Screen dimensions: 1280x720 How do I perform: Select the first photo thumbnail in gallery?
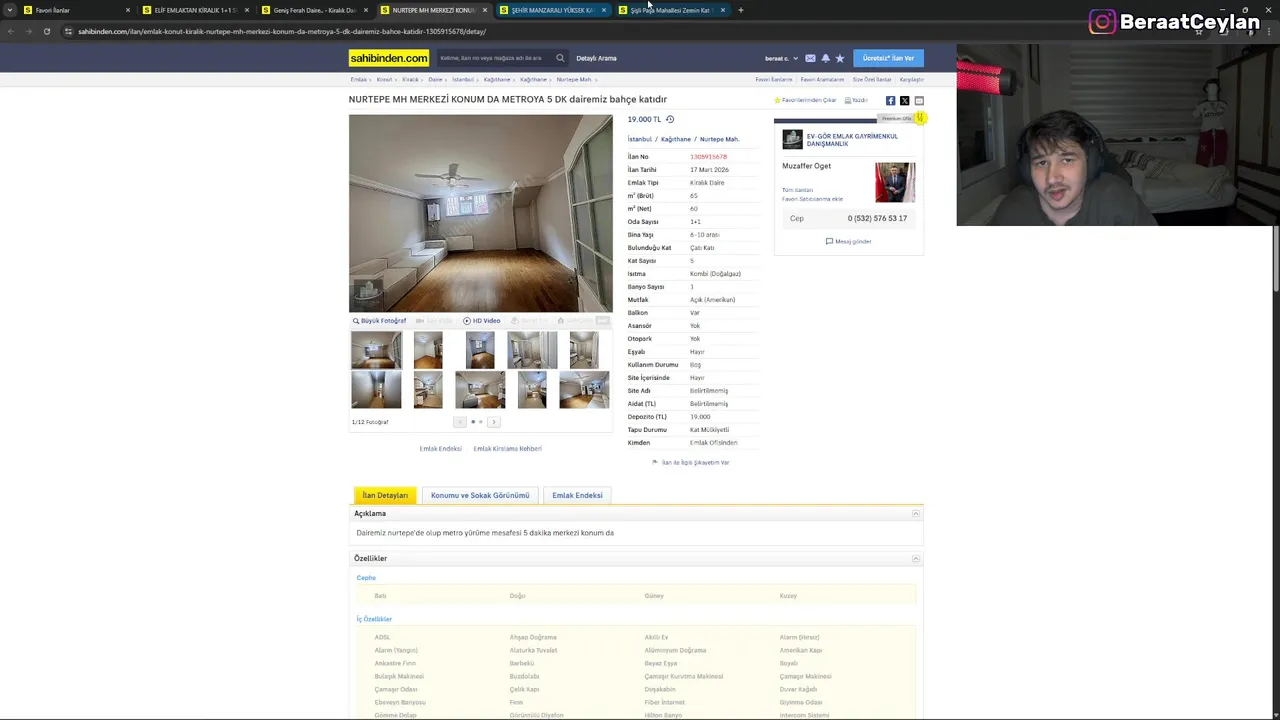click(x=376, y=351)
